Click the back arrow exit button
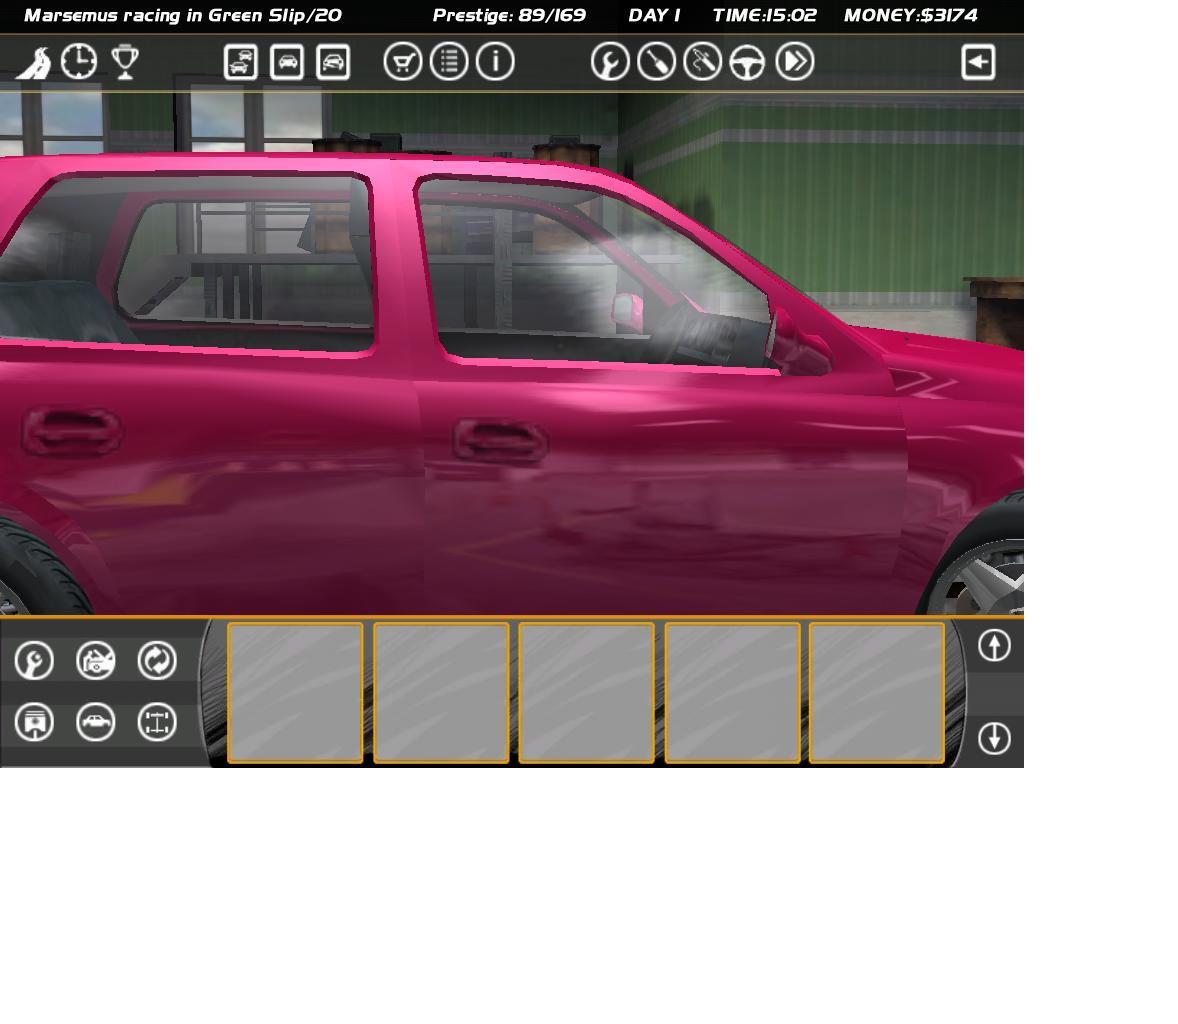Viewport: 1178px width, 1024px height. pos(978,62)
